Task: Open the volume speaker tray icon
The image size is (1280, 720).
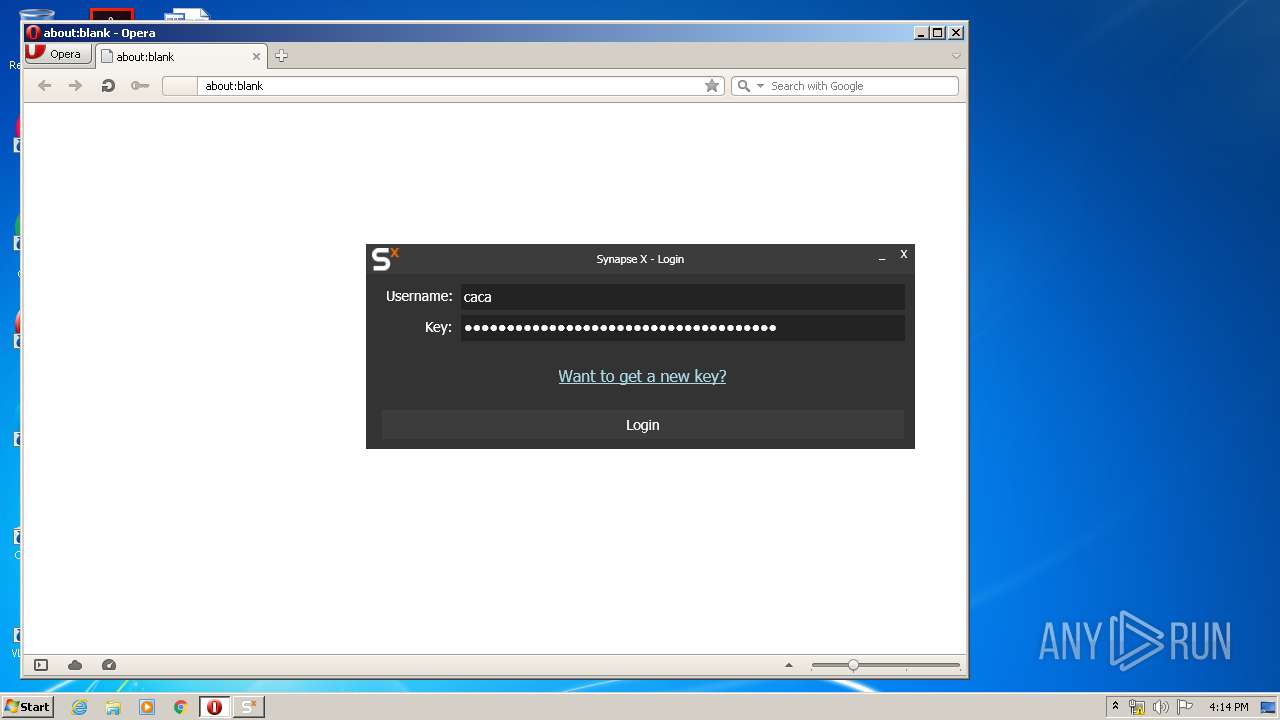Action: coord(1160,707)
